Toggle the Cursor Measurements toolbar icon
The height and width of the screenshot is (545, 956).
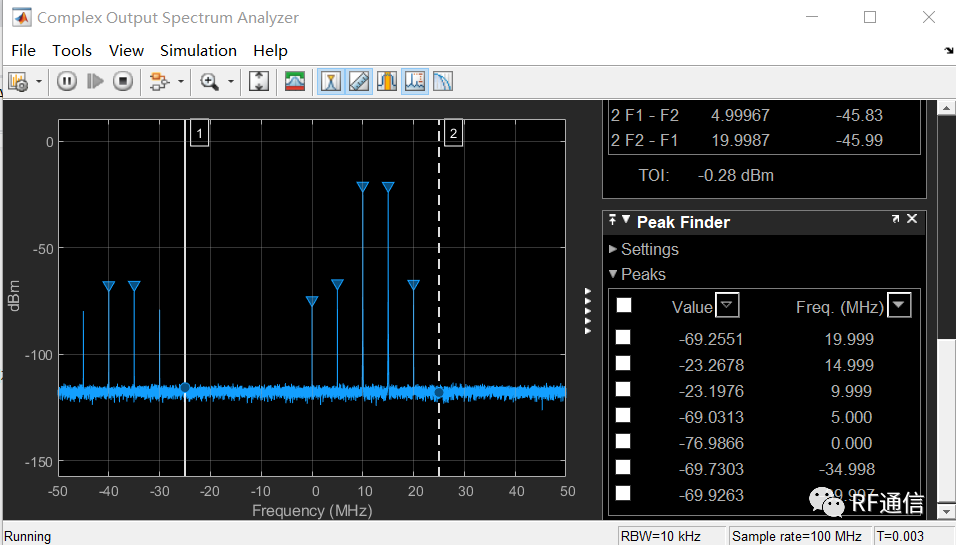[x=330, y=82]
